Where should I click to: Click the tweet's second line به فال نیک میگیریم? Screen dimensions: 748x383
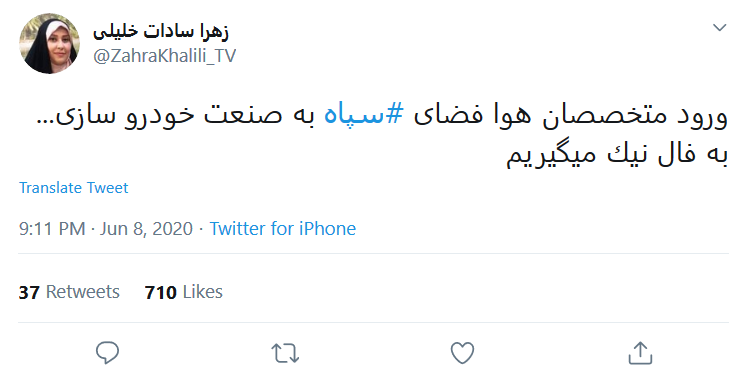(617, 155)
